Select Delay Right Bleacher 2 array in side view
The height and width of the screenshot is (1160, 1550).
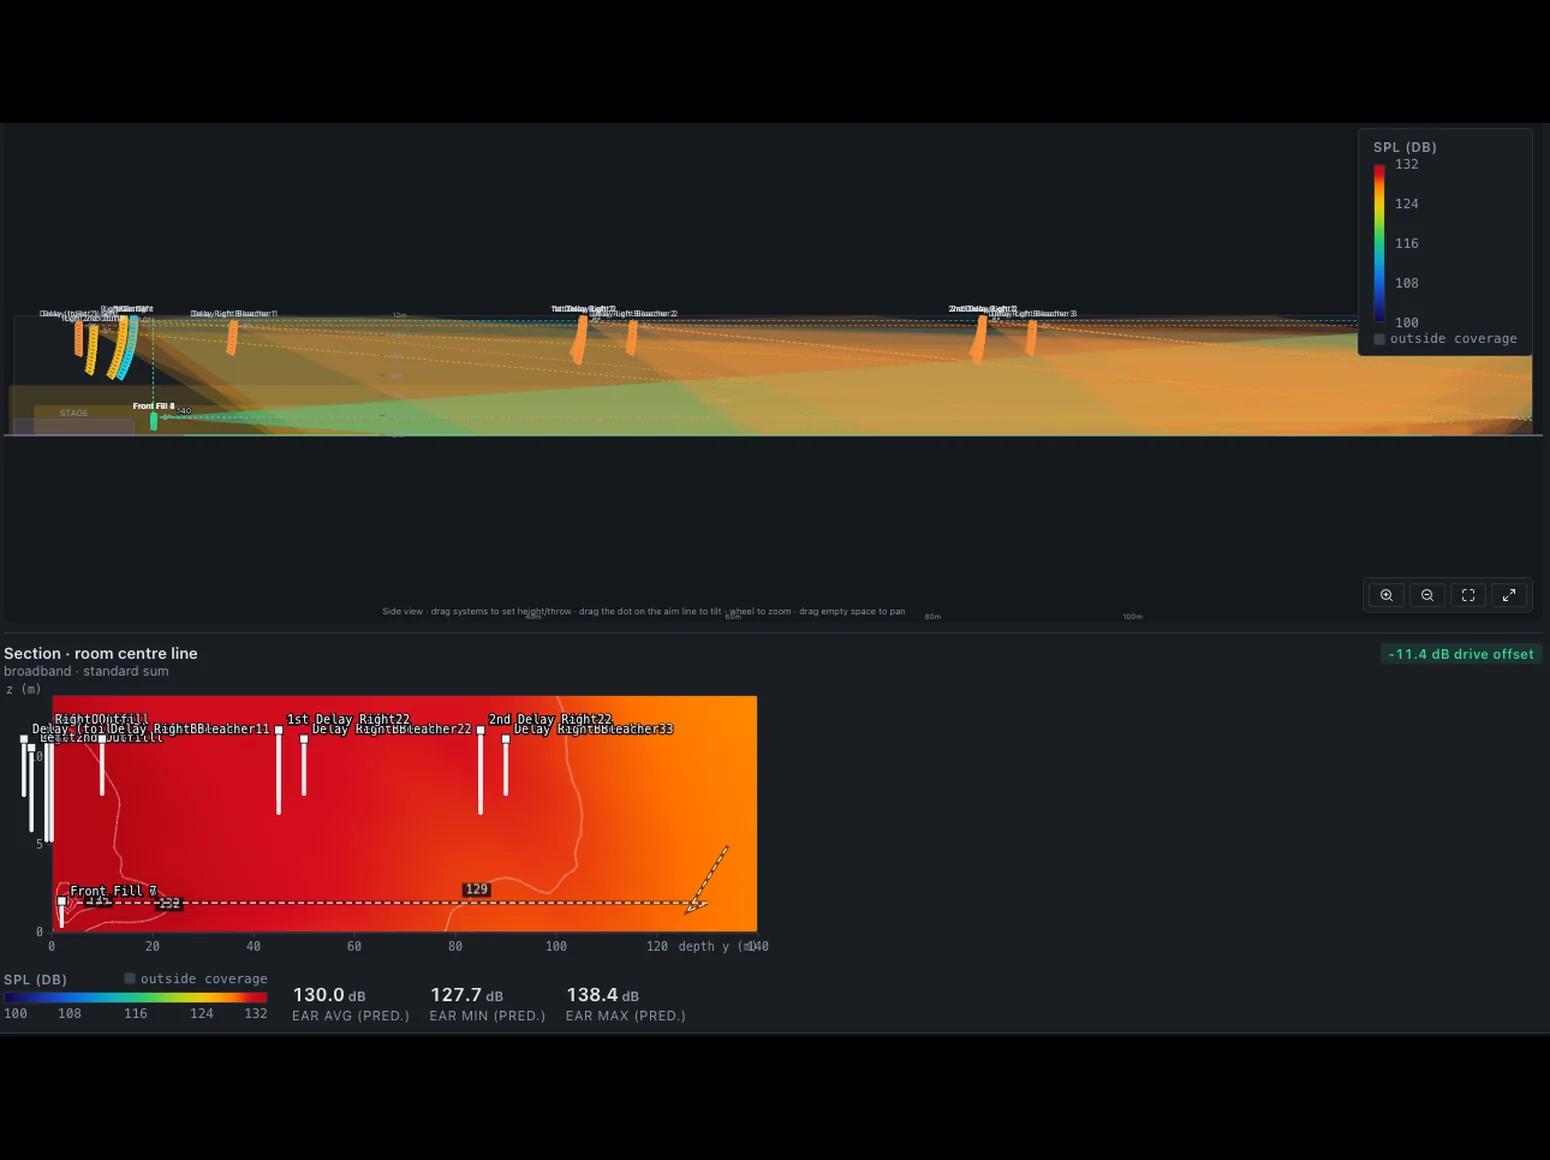click(631, 337)
